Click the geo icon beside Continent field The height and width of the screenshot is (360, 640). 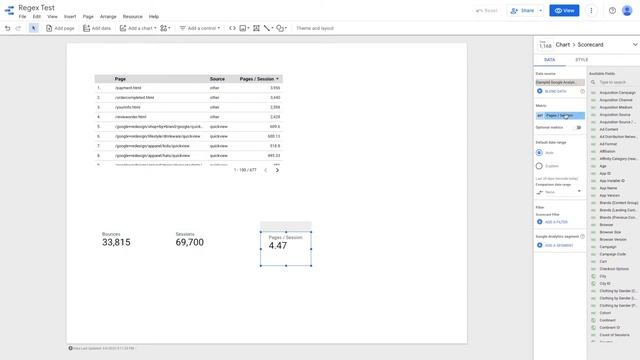coord(593,320)
